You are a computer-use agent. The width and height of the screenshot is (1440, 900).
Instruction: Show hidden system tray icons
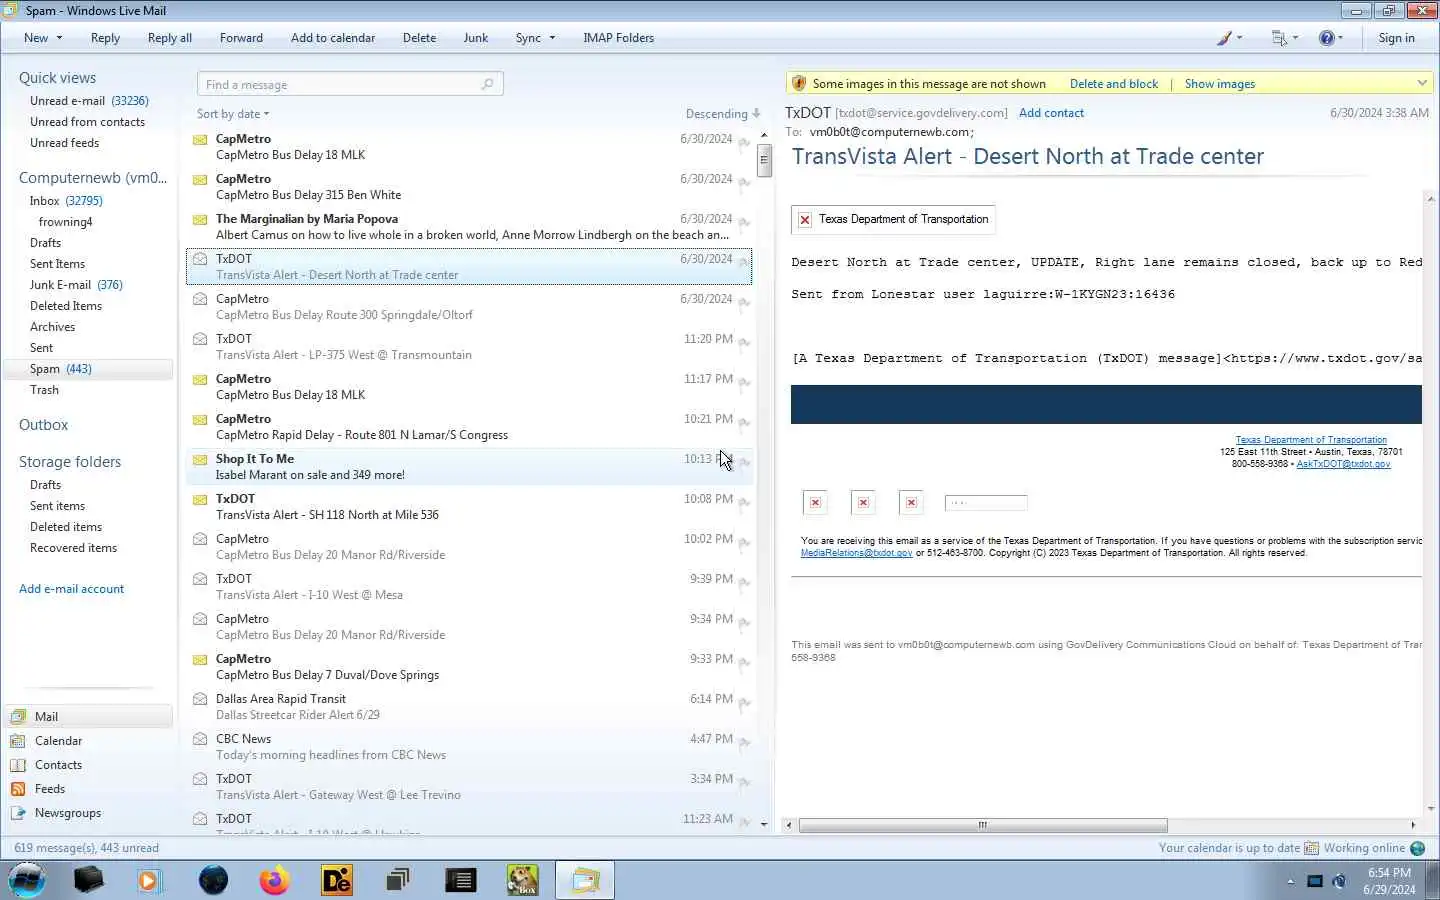coord(1290,881)
